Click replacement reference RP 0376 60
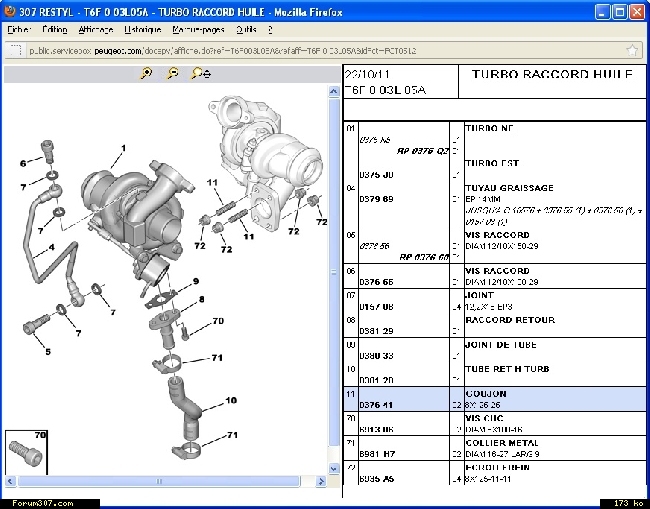Viewport: 650px width, 509px height. (424, 257)
